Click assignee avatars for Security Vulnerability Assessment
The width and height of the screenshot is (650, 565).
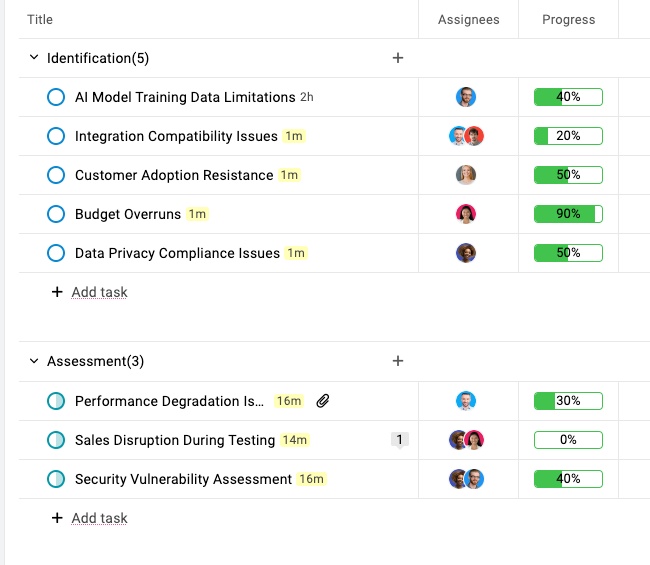466,479
